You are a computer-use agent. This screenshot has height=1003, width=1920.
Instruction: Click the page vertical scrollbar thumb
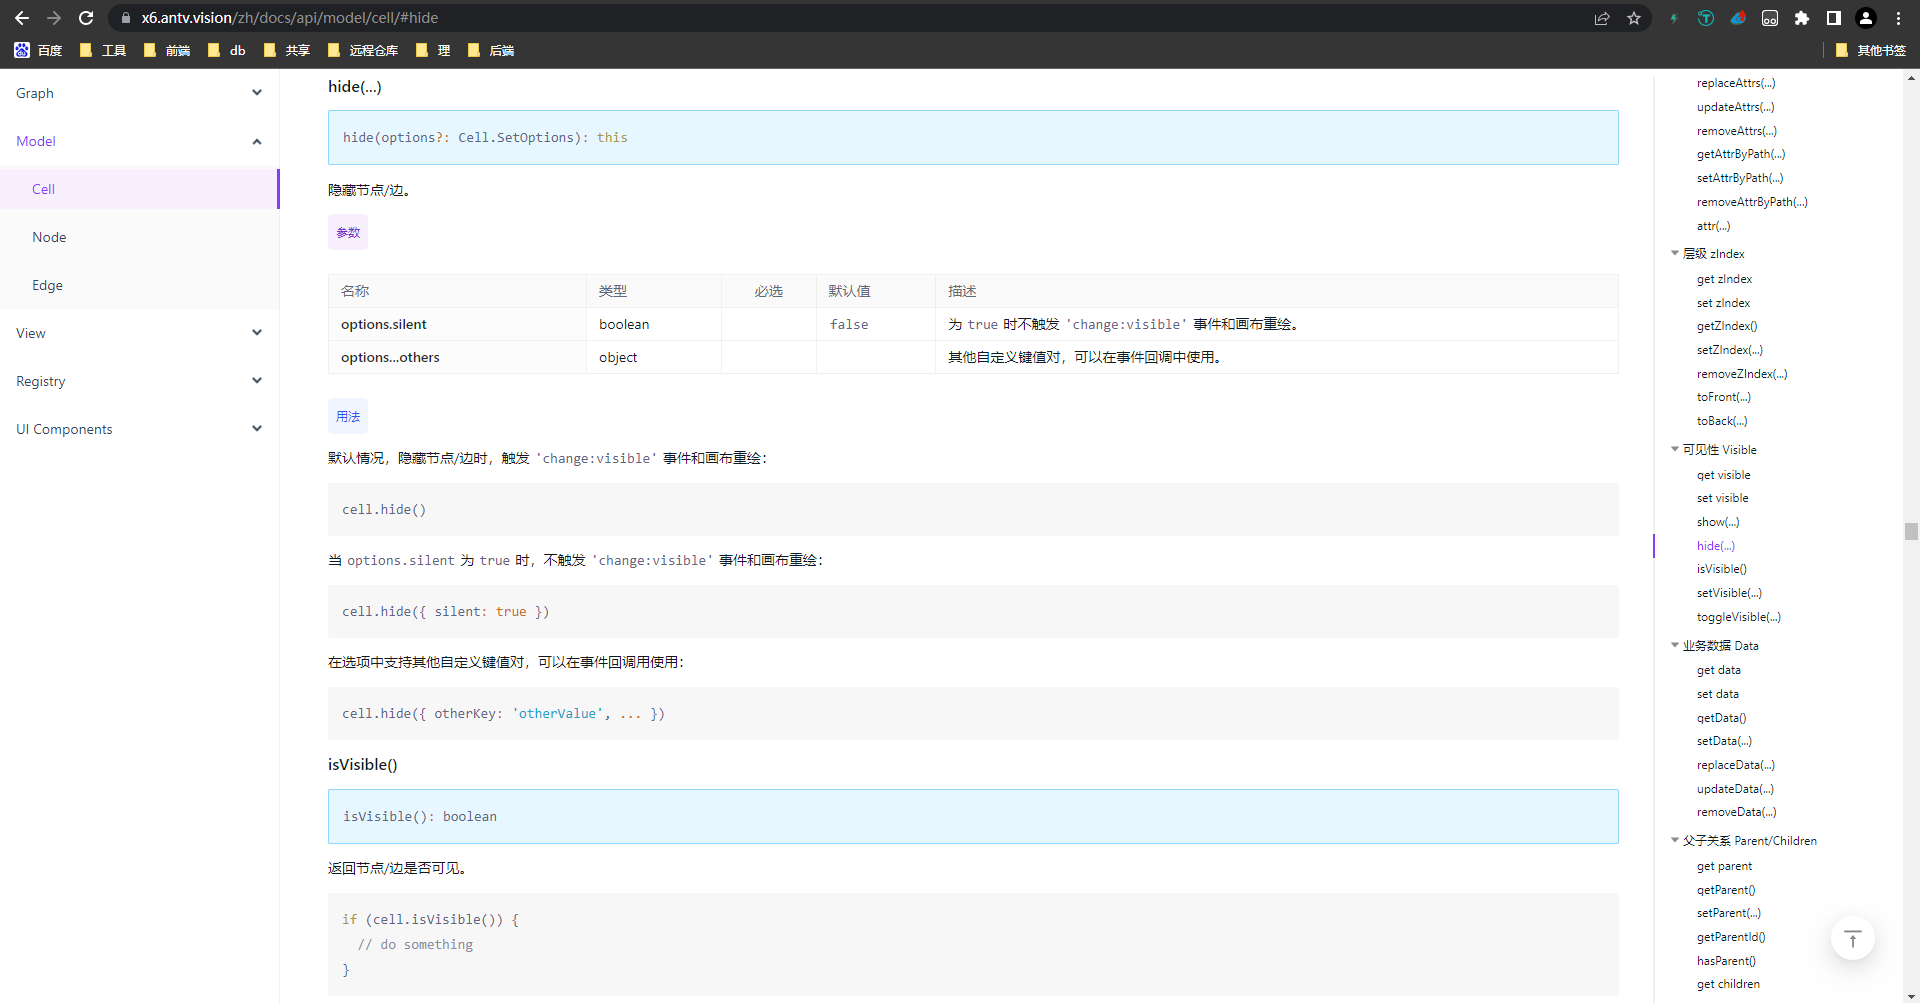coord(1911,532)
